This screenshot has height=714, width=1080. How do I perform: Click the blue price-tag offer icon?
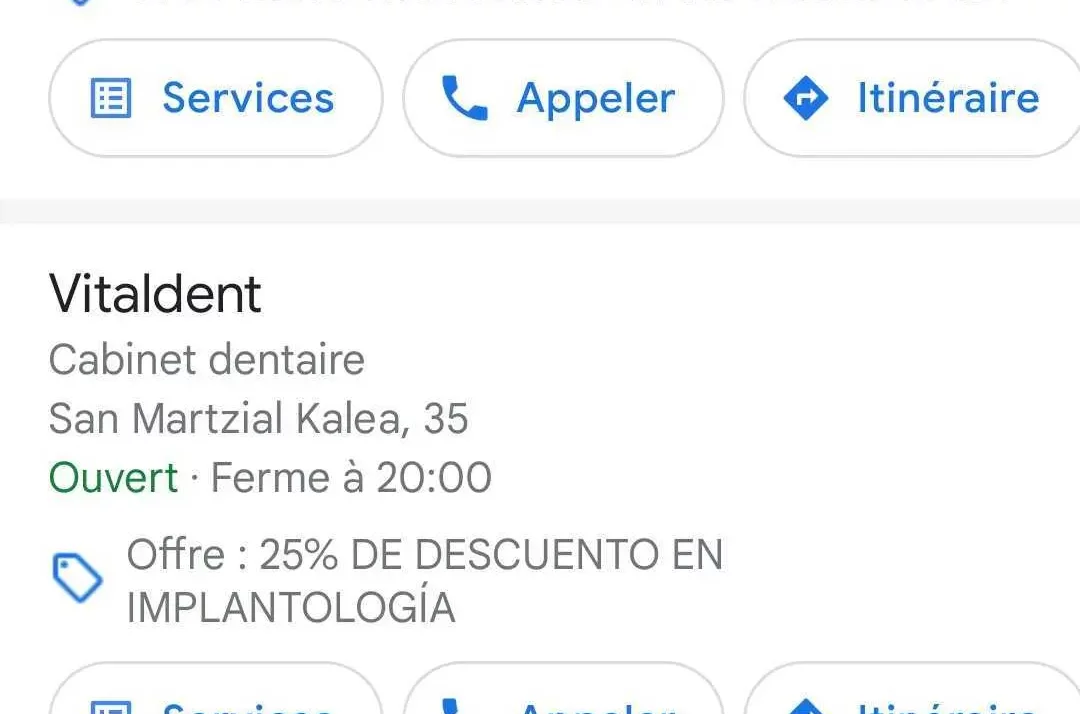pos(78,577)
